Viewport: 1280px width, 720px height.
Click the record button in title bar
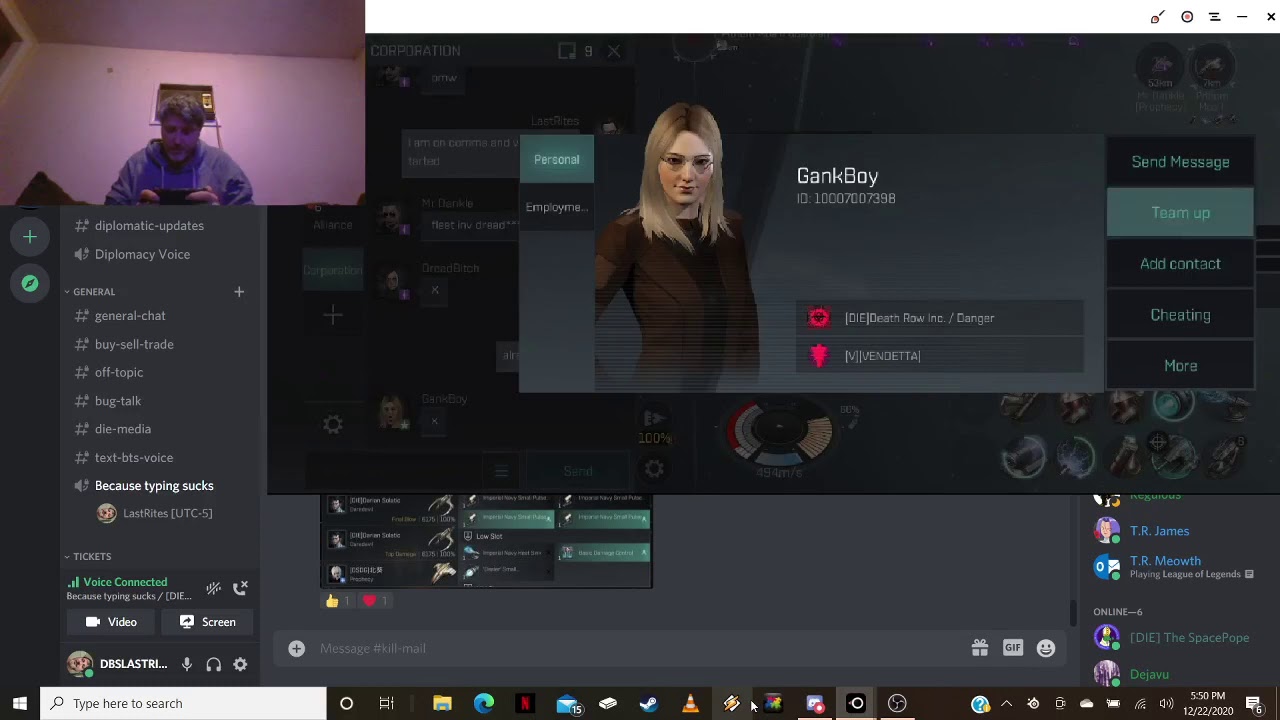point(1187,17)
